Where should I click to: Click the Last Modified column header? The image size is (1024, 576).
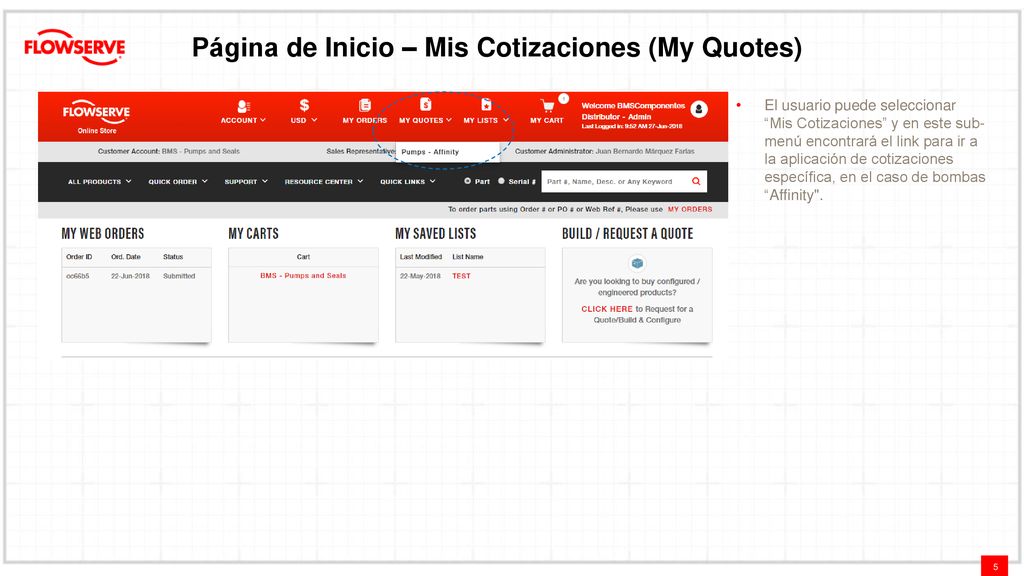point(421,257)
